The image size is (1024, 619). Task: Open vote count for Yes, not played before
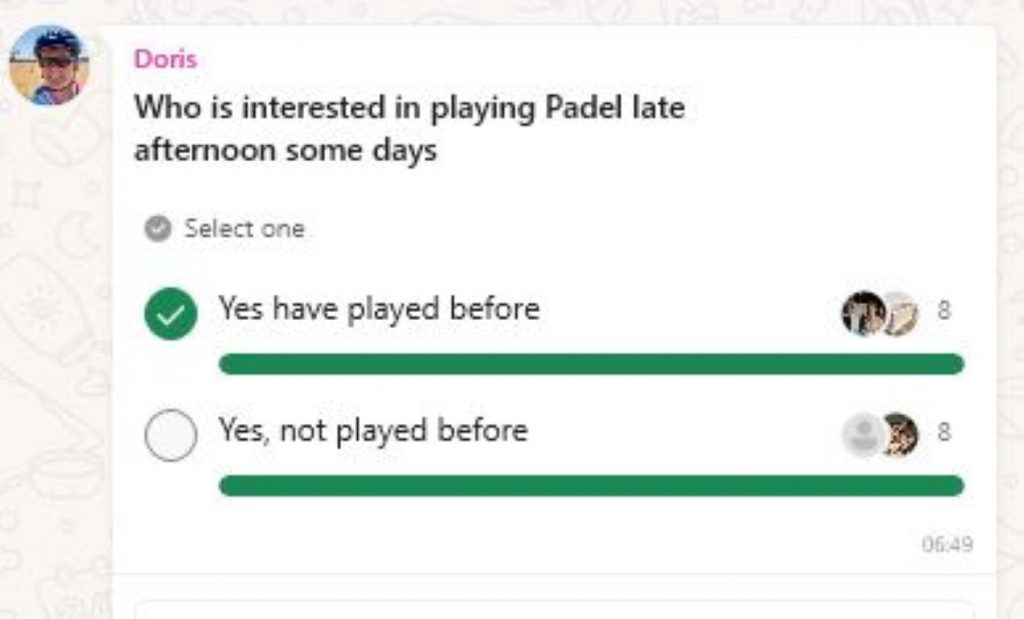943,433
